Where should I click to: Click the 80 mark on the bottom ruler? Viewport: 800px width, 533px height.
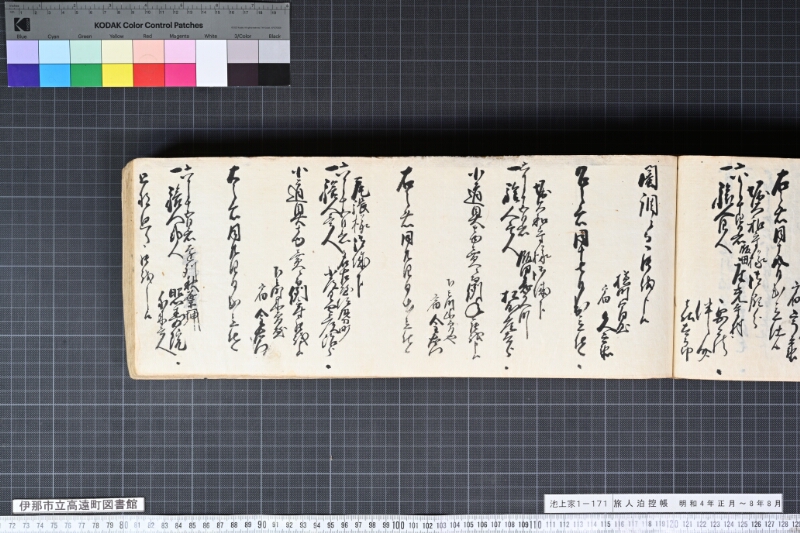pyautogui.click(x=123, y=525)
